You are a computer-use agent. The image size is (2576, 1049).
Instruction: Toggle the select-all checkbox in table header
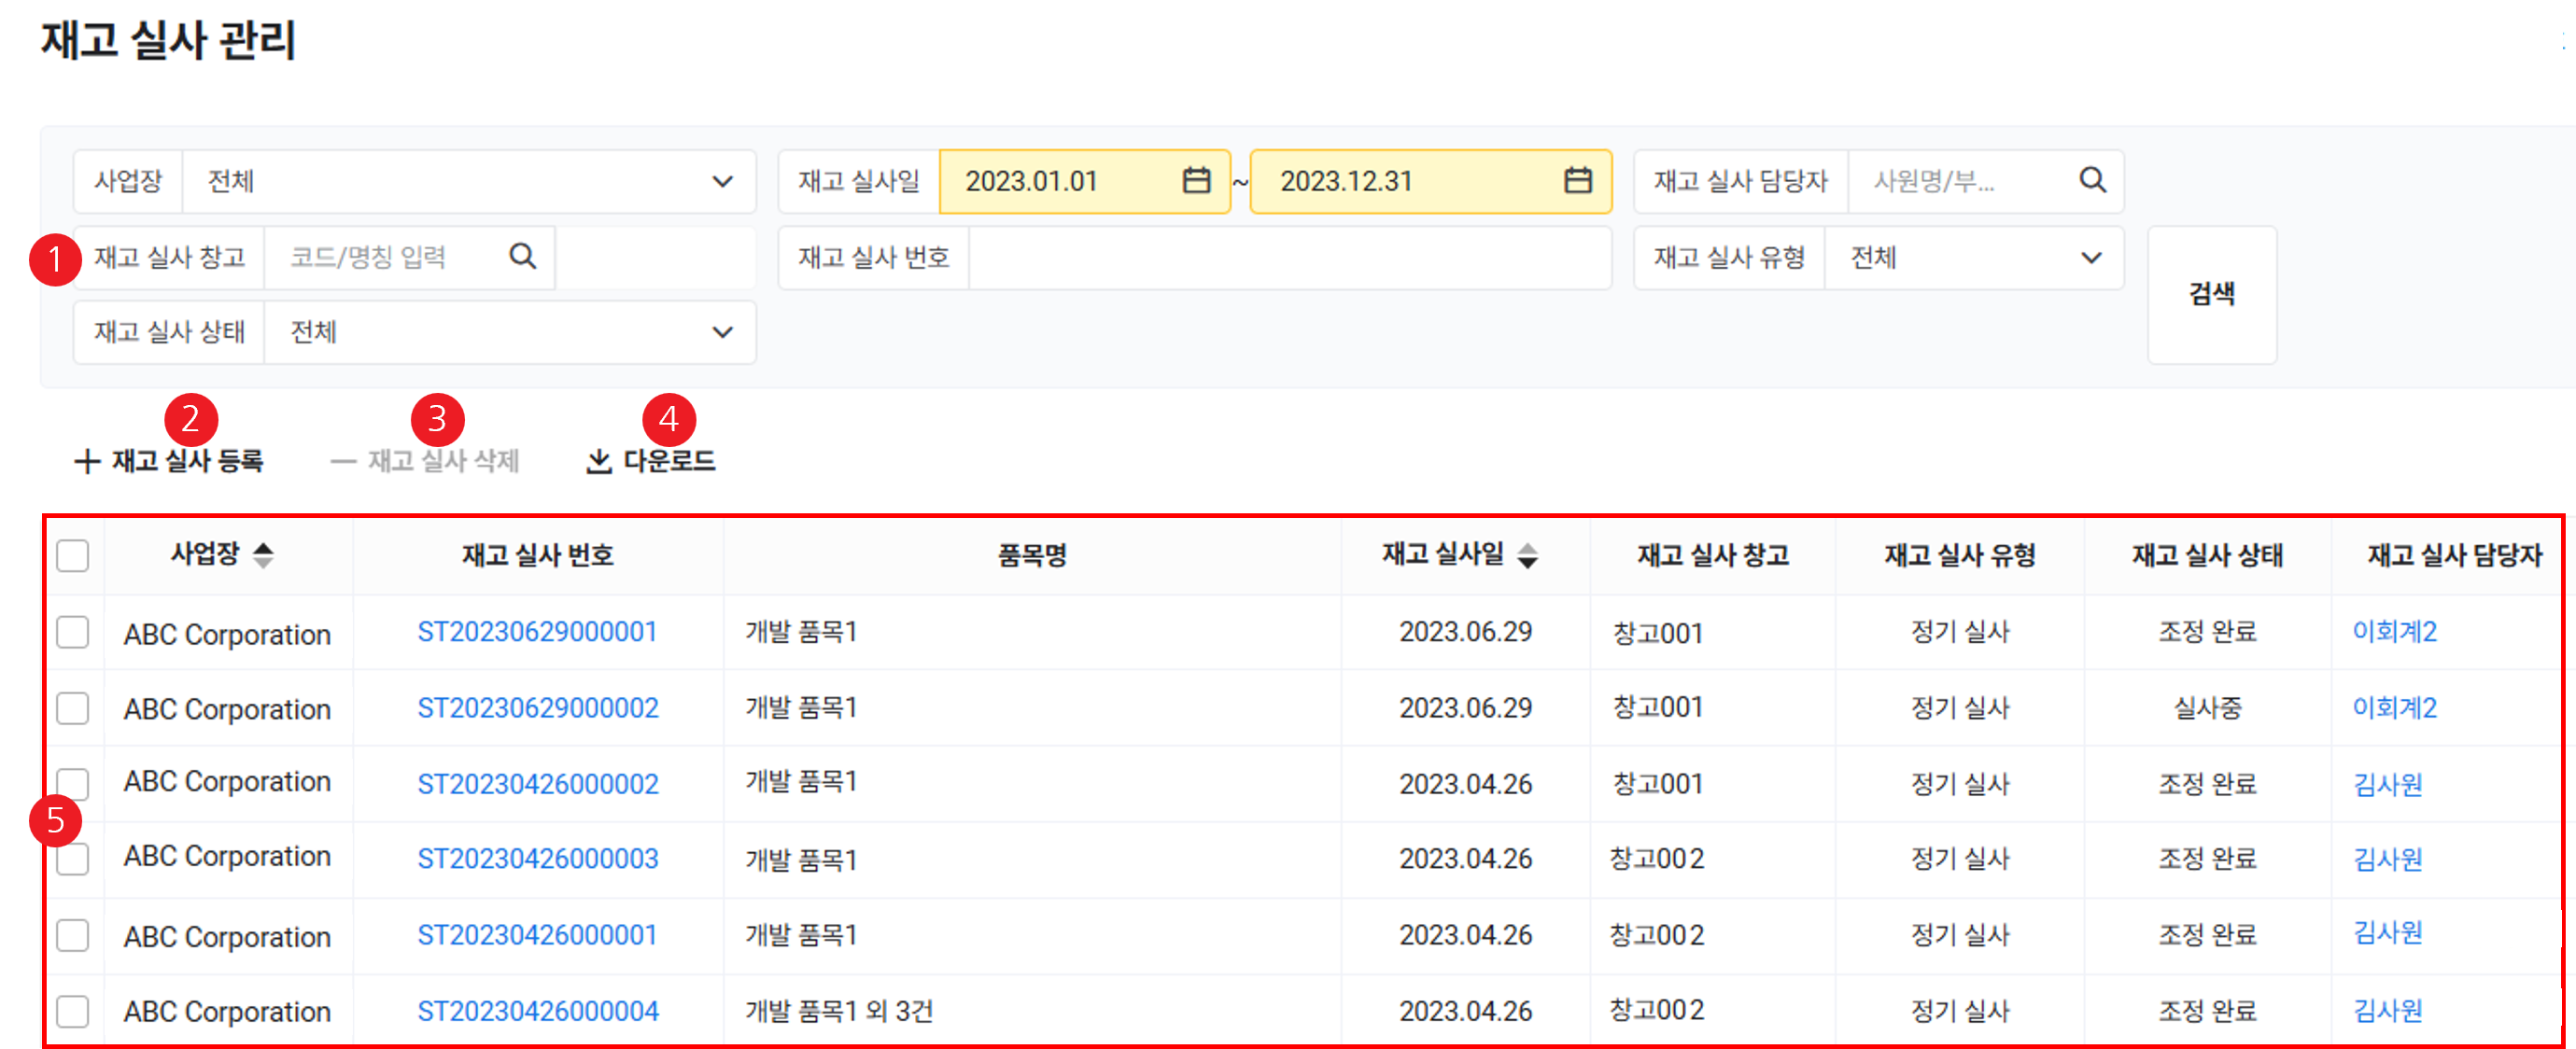[x=73, y=555]
